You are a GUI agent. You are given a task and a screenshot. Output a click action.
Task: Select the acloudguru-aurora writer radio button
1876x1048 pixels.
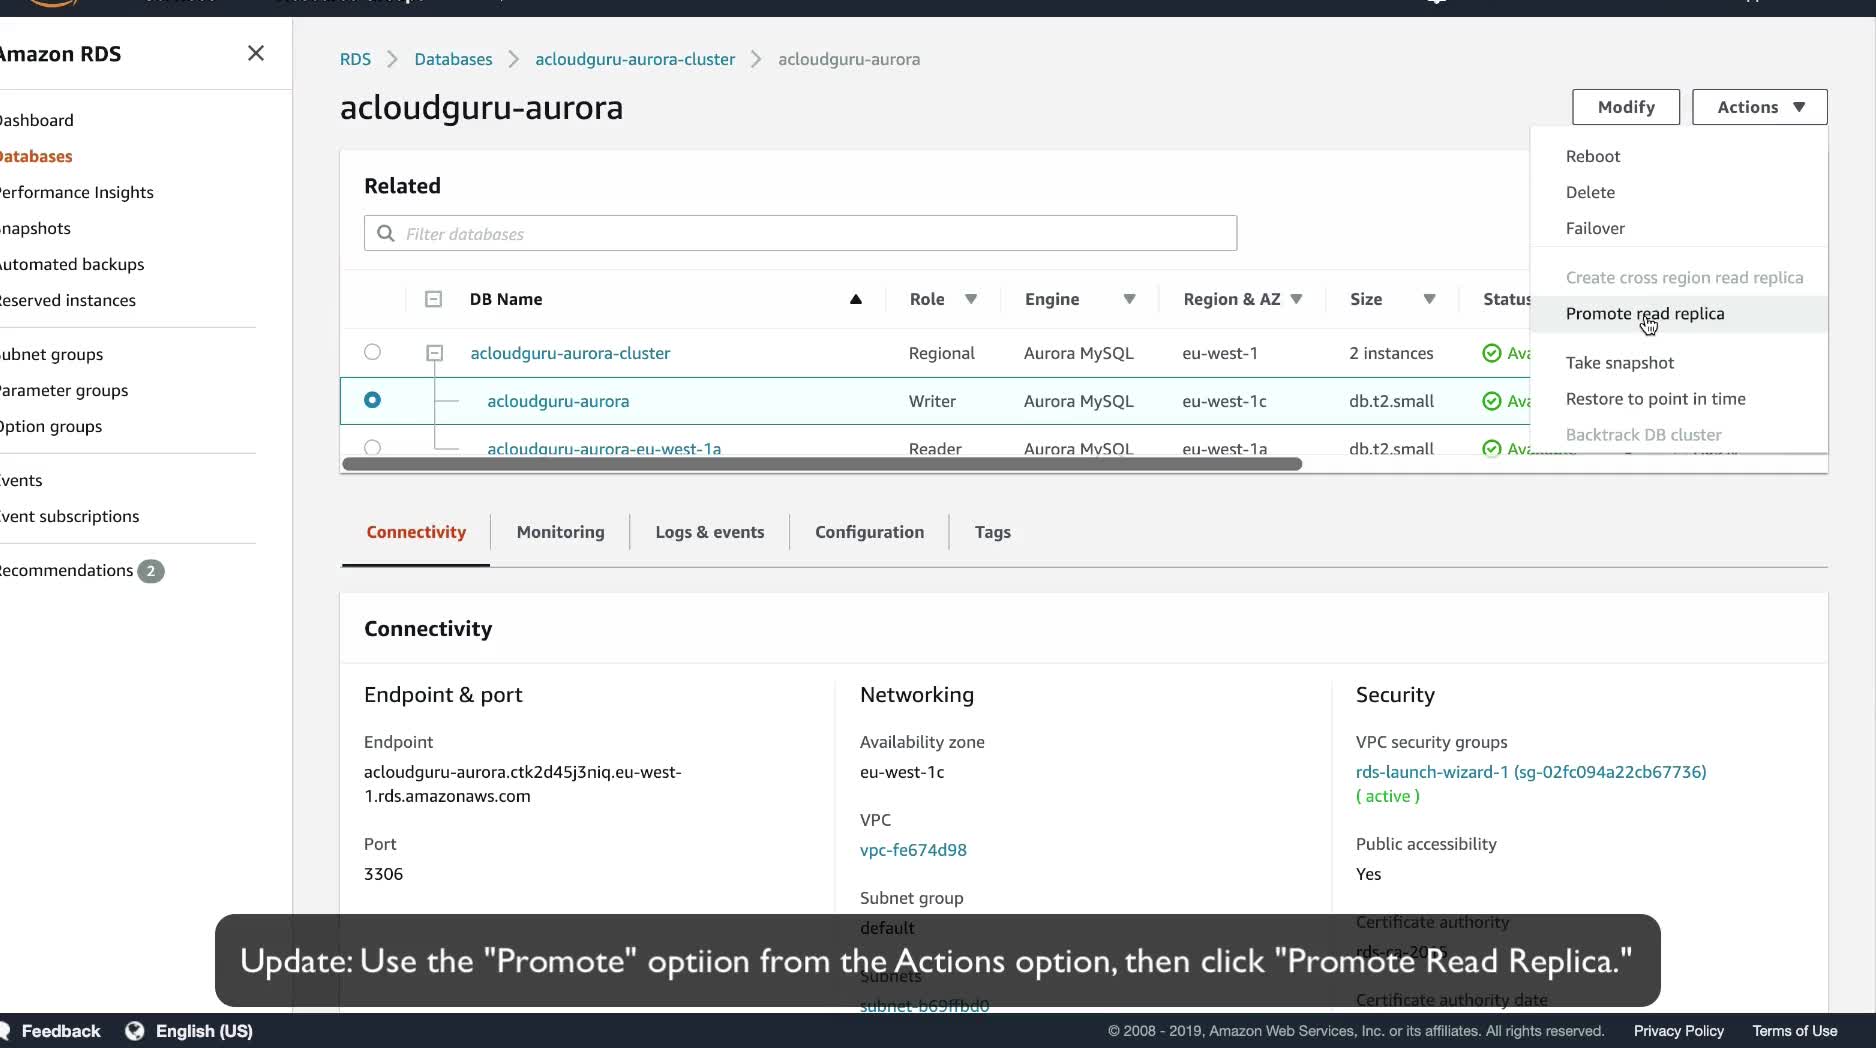click(372, 400)
